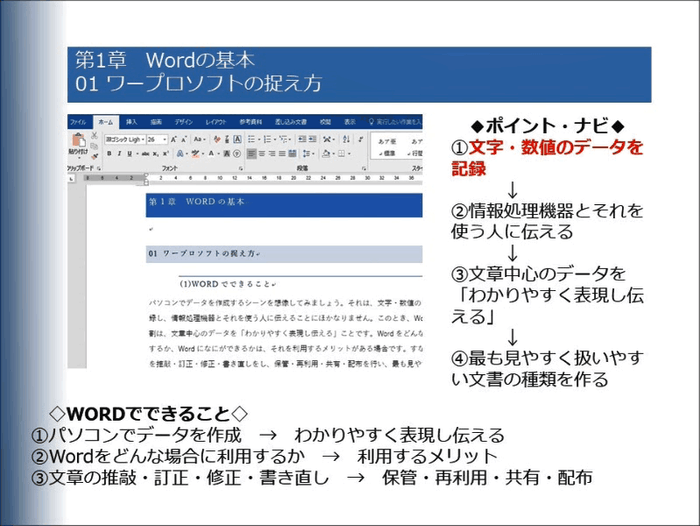
Task: Click the Tell Me search box
Action: point(395,122)
